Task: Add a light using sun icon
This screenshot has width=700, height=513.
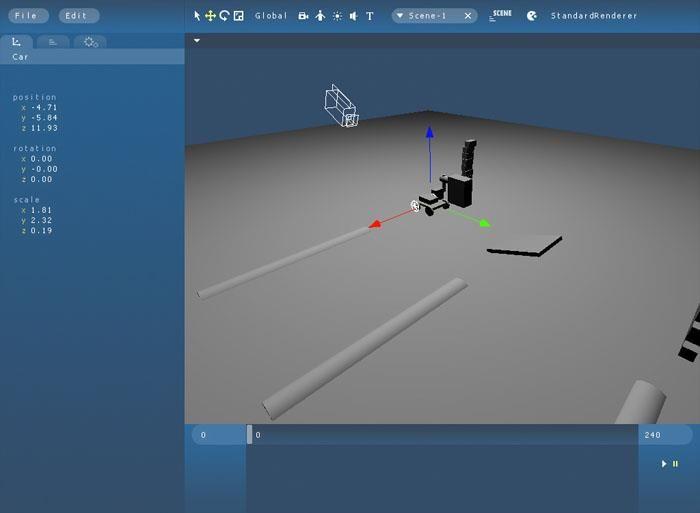Action: (337, 16)
